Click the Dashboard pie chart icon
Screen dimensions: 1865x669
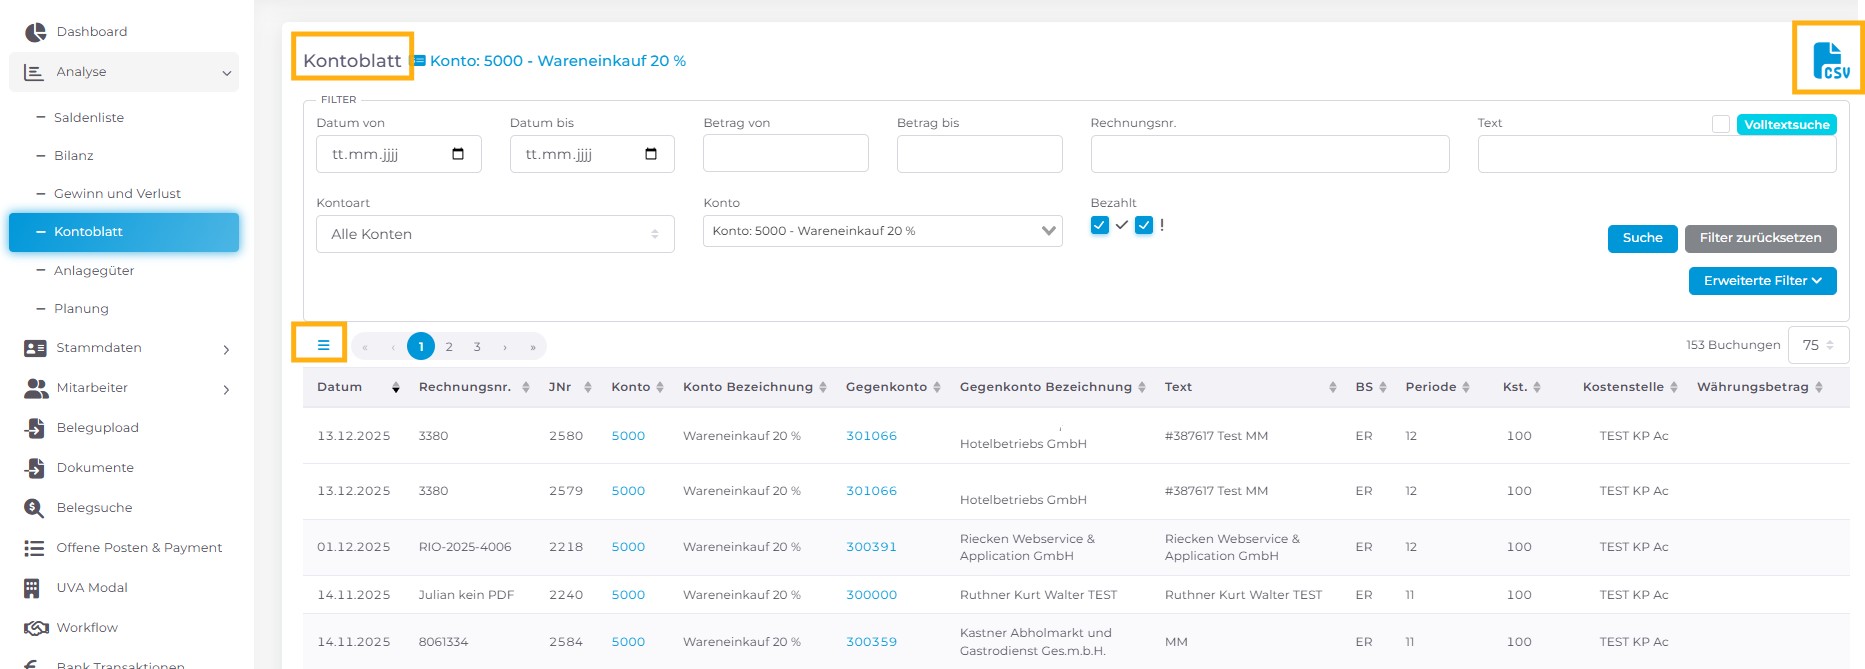point(35,32)
